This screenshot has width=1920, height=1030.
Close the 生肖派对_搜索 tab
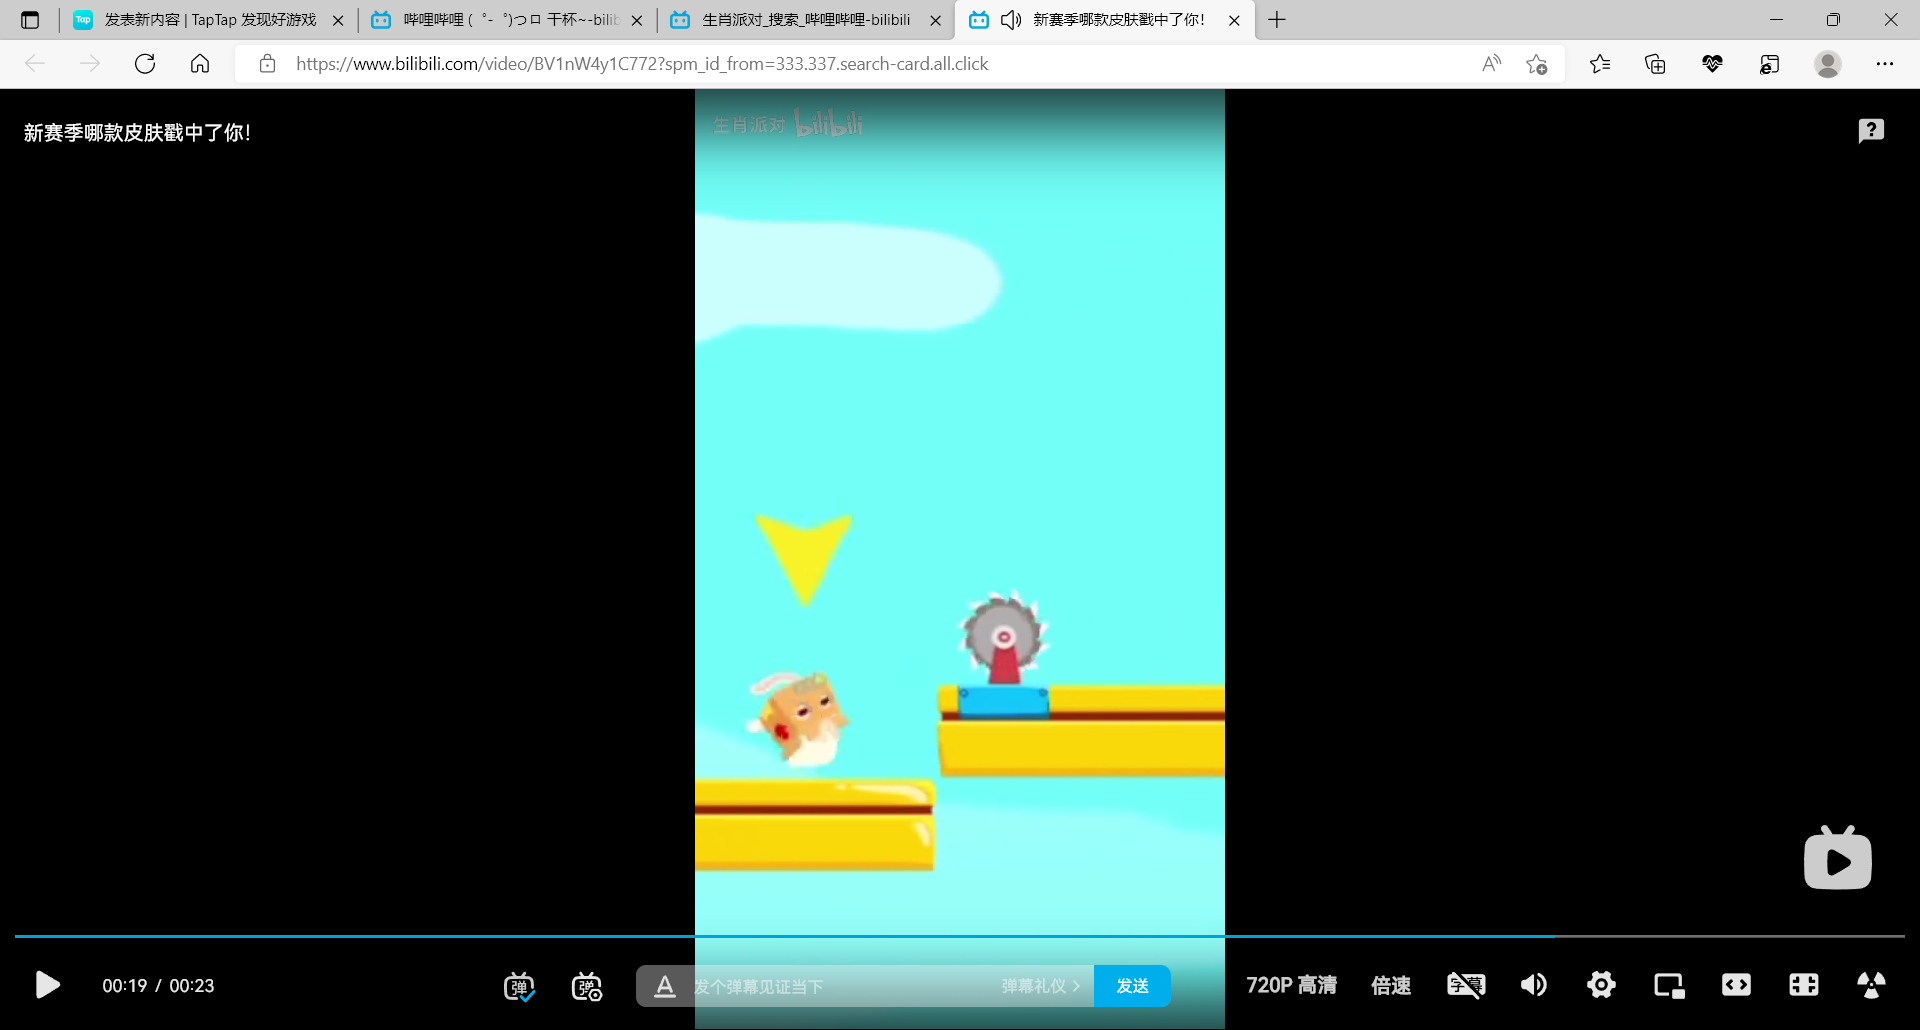935,20
